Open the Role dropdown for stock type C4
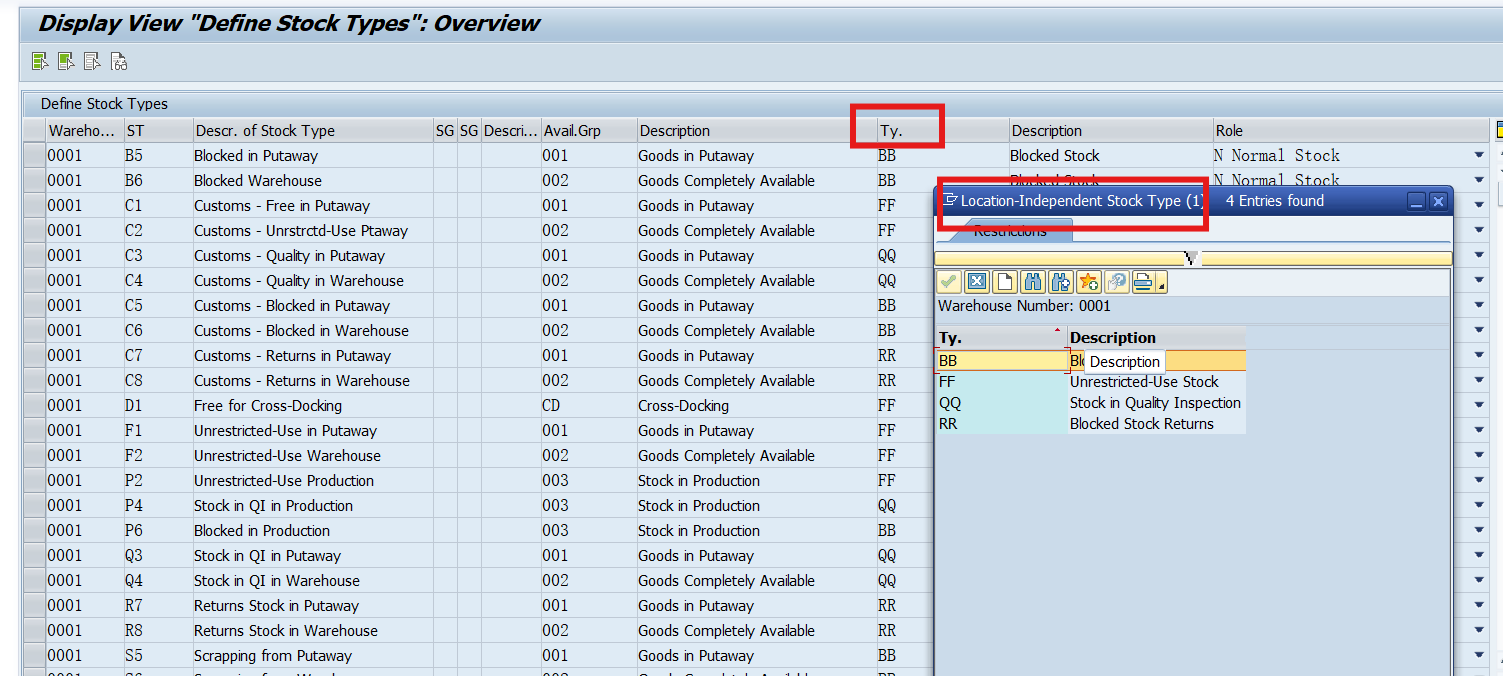Image resolution: width=1503 pixels, height=676 pixels. click(x=1479, y=280)
